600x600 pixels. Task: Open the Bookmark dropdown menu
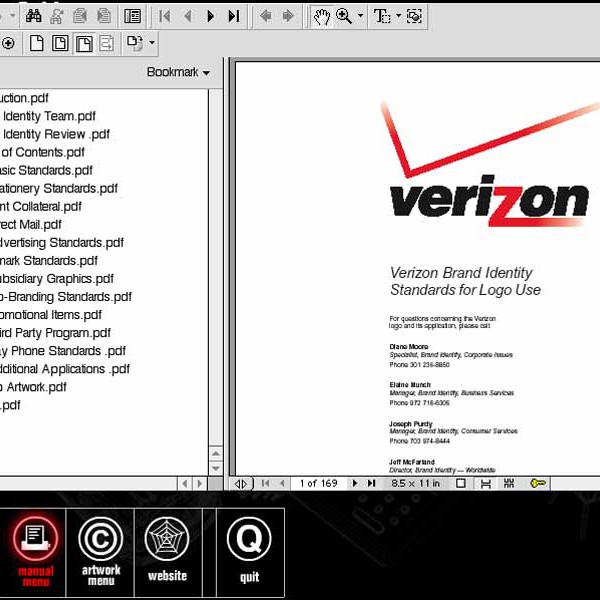(178, 72)
